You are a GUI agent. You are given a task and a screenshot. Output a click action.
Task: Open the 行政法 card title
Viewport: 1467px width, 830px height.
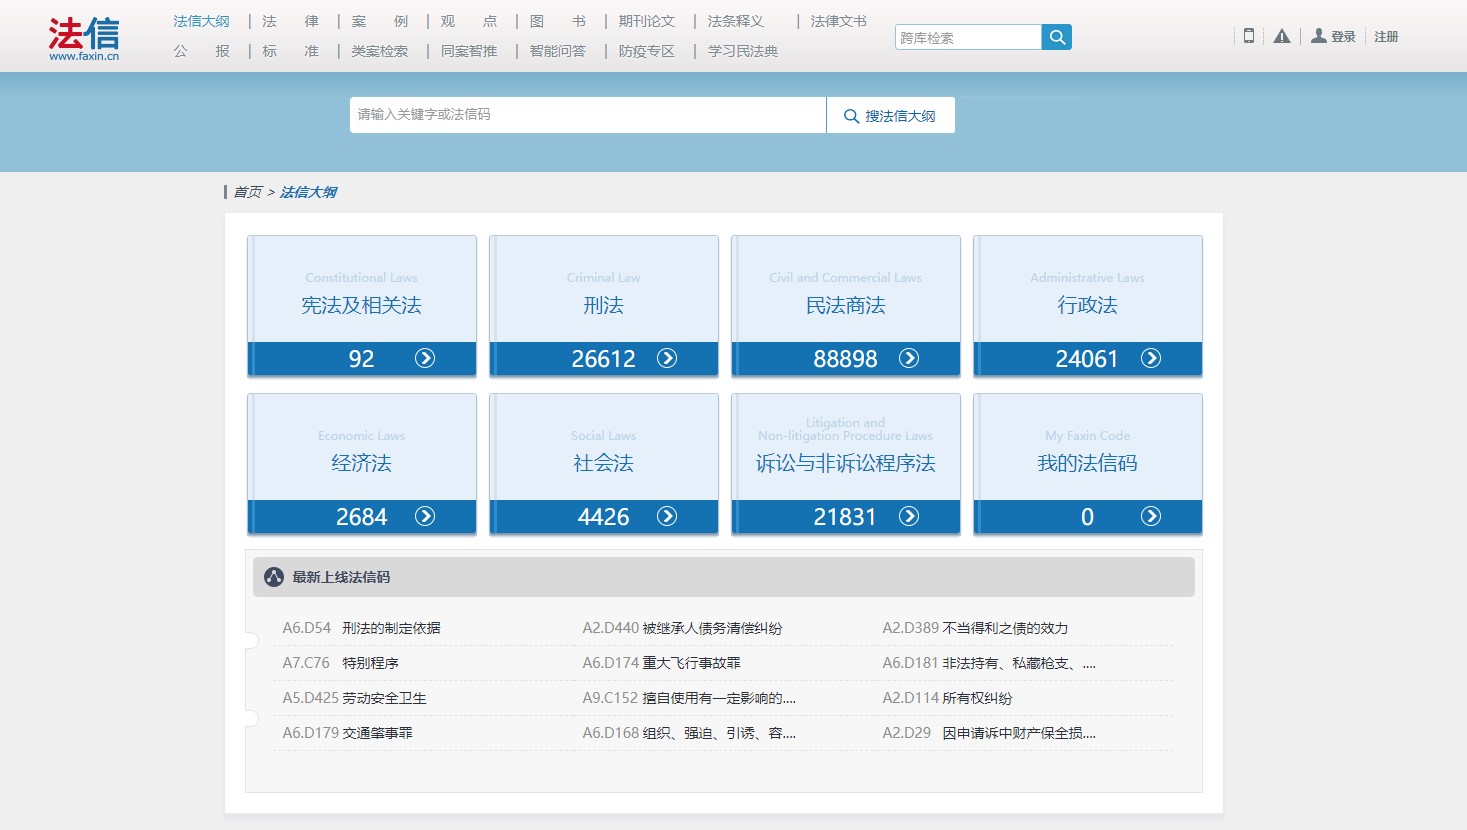point(1088,305)
